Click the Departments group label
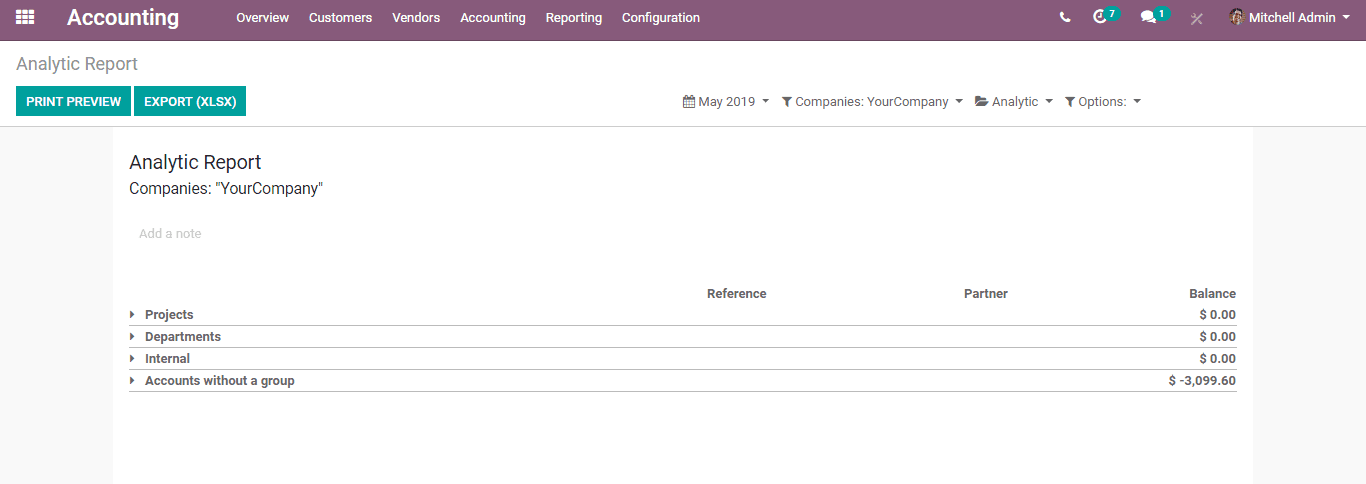Image resolution: width=1366 pixels, height=484 pixels. pyautogui.click(x=183, y=337)
